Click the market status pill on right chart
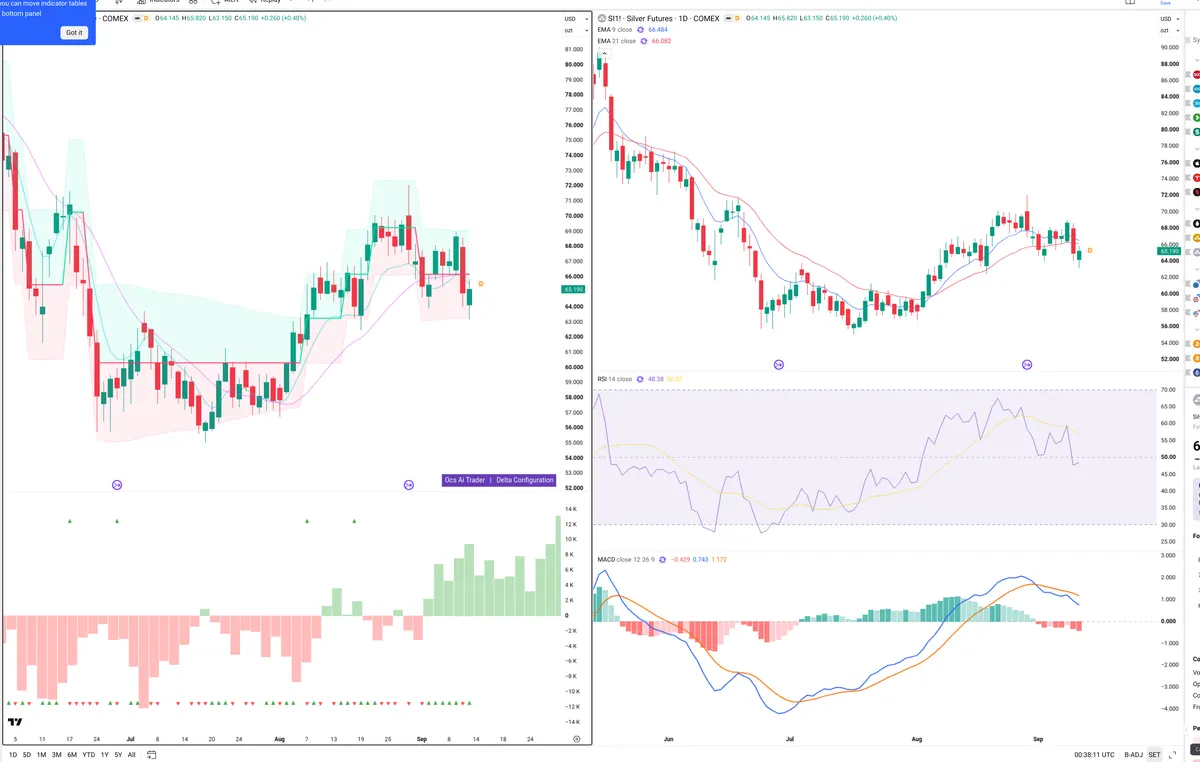 click(728, 18)
